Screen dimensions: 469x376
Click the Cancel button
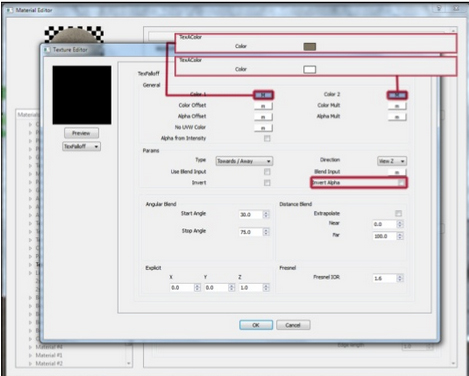(x=293, y=325)
